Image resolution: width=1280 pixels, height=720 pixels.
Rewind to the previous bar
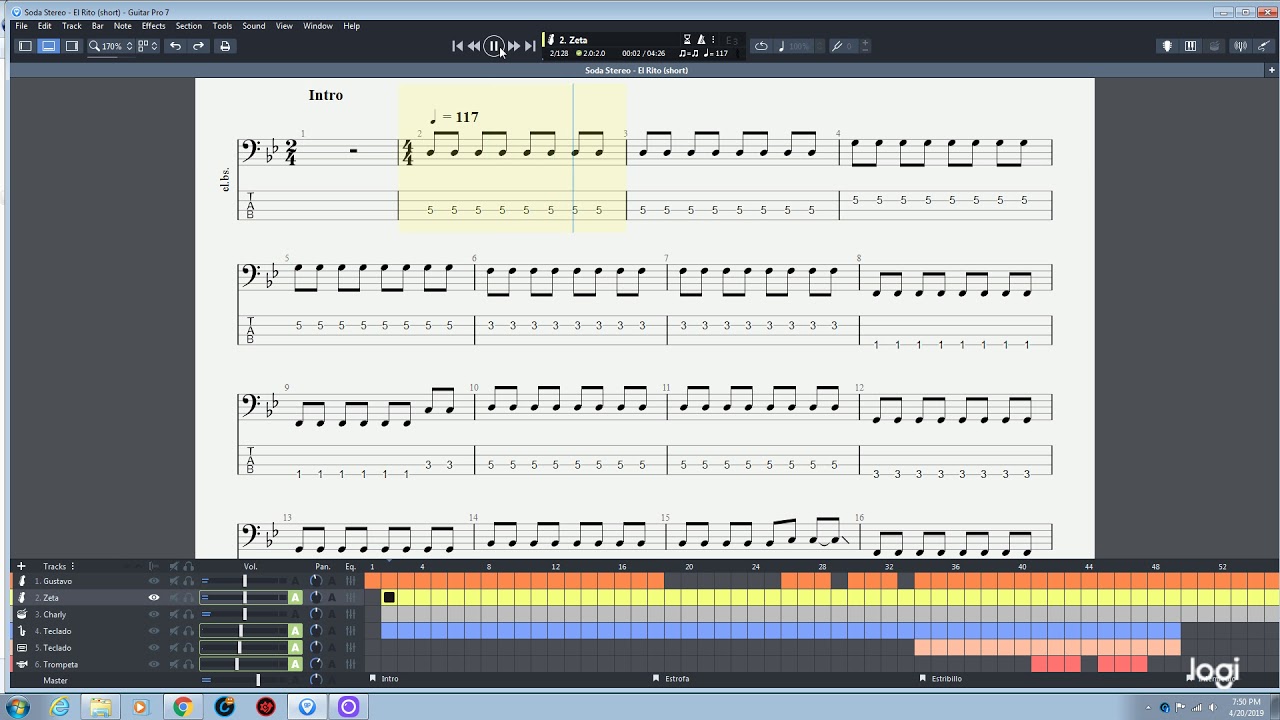[x=474, y=46]
